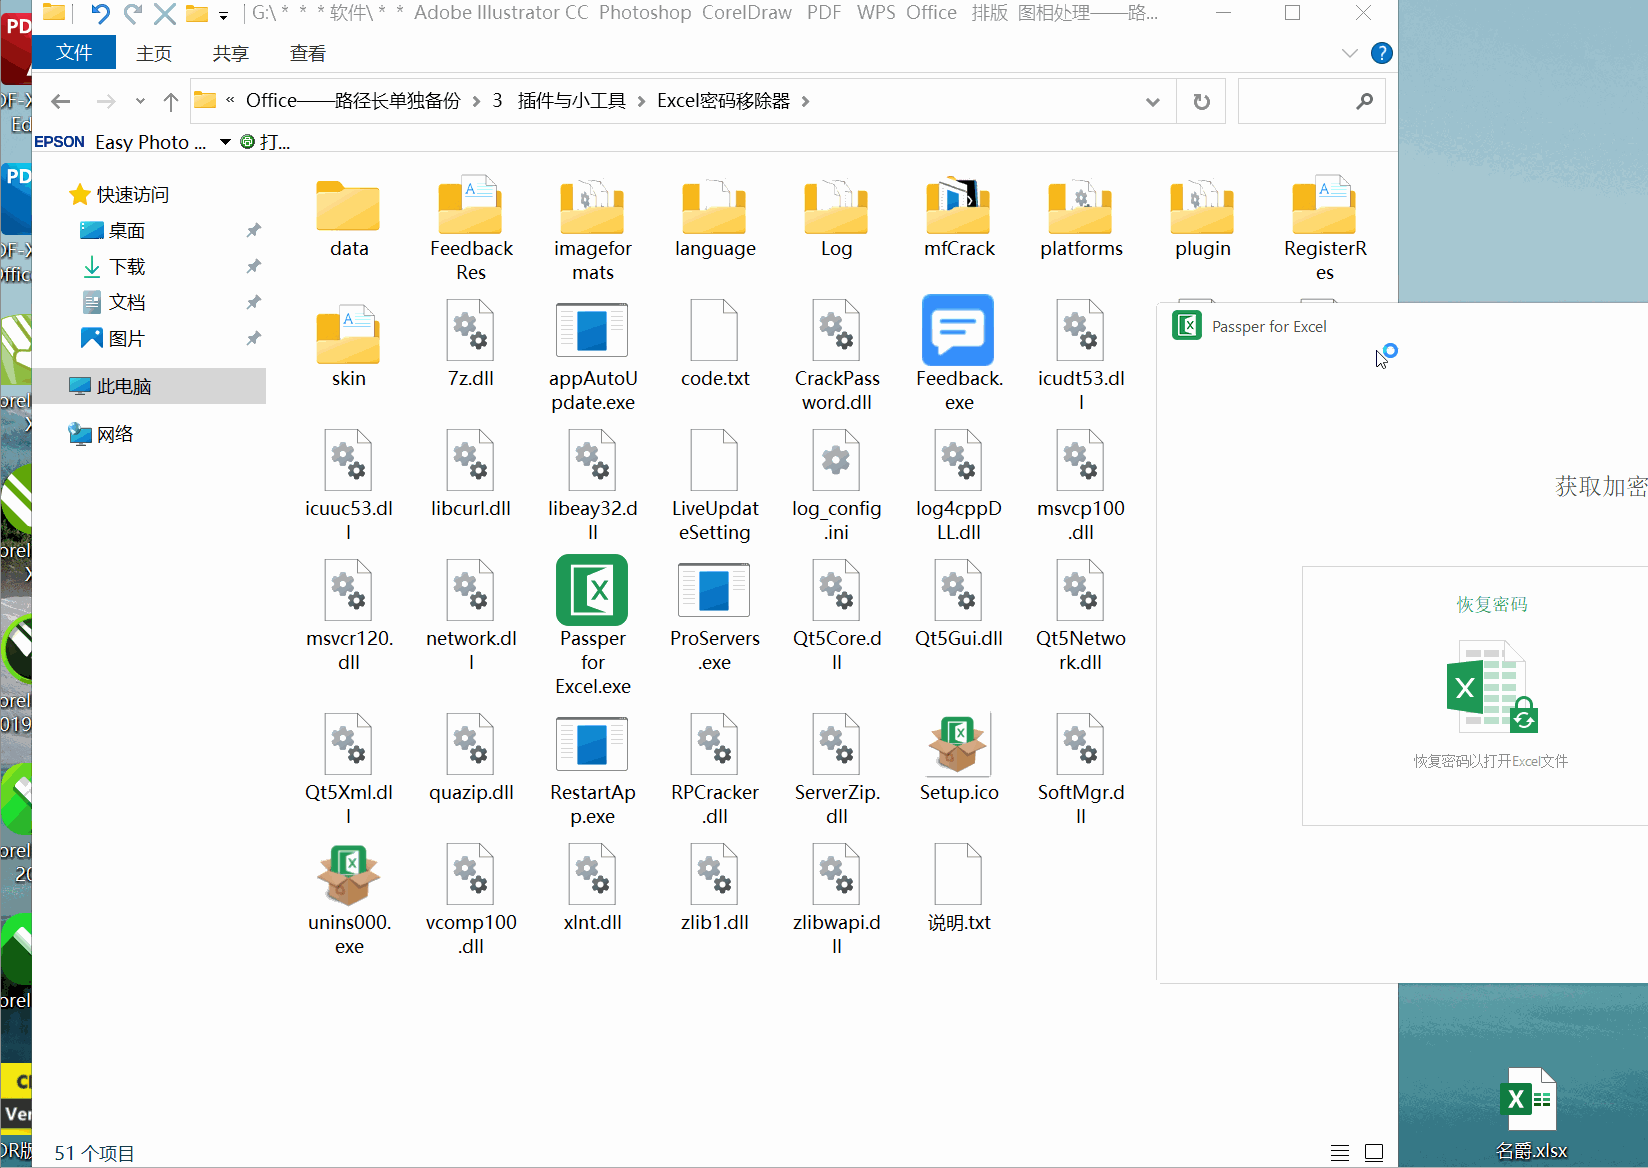Open the imageformats folder
This screenshot has height=1168, width=1648.
(x=593, y=229)
